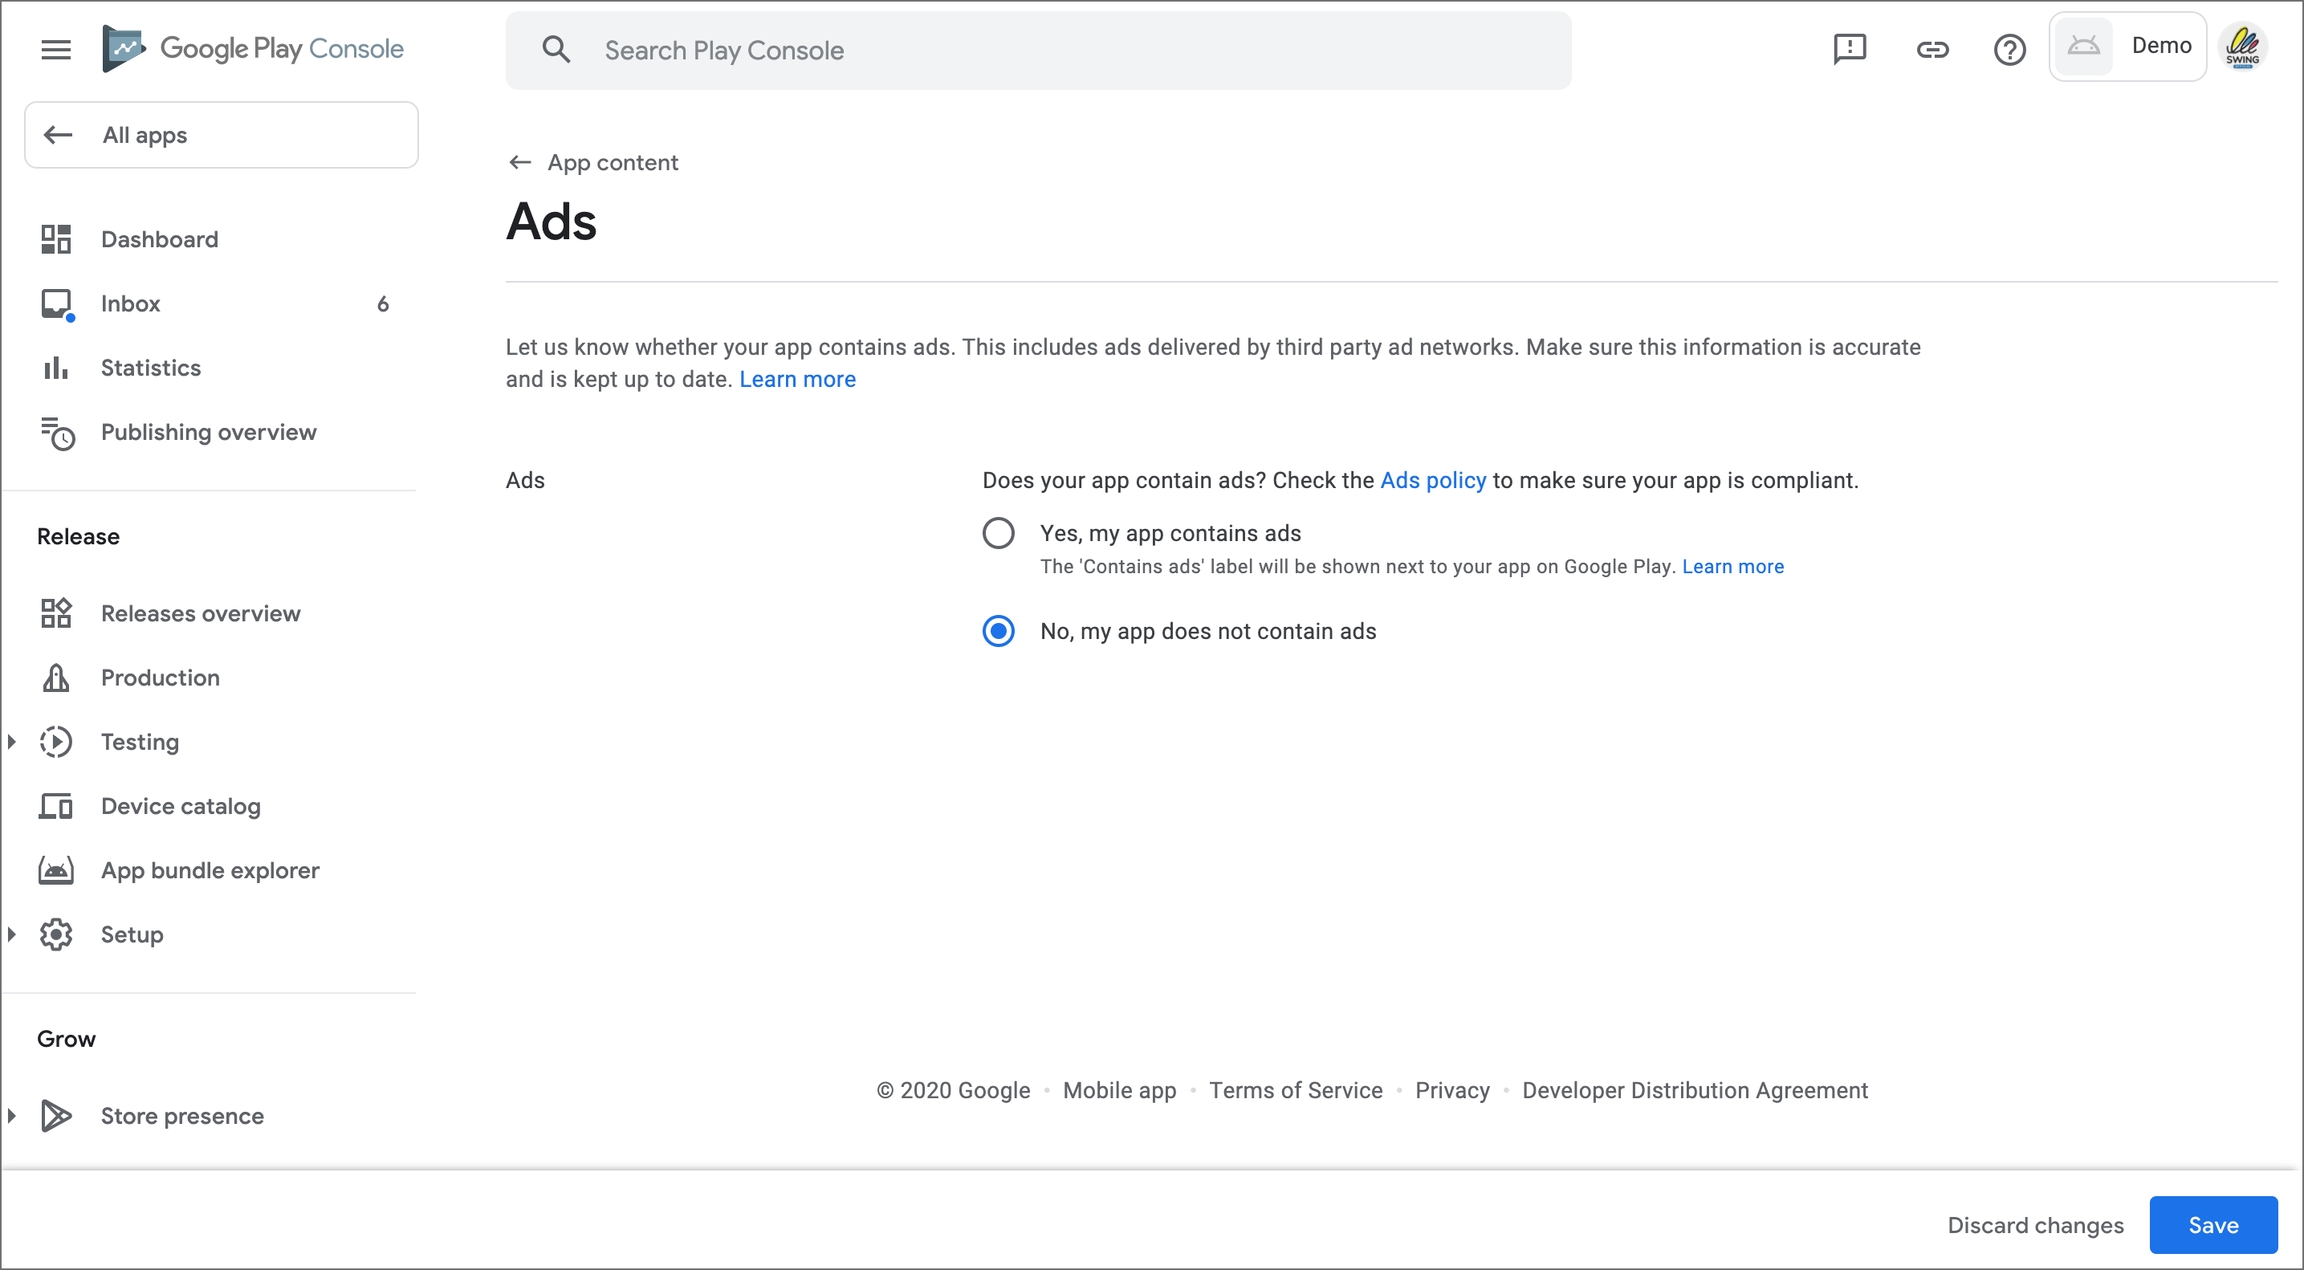Go to Statistics page

[x=151, y=368]
